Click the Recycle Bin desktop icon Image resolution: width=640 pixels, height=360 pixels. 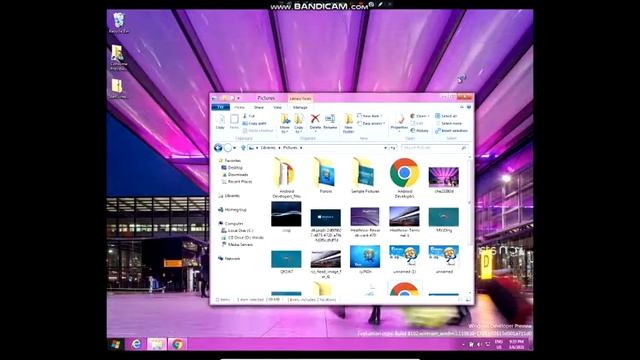click(x=118, y=23)
